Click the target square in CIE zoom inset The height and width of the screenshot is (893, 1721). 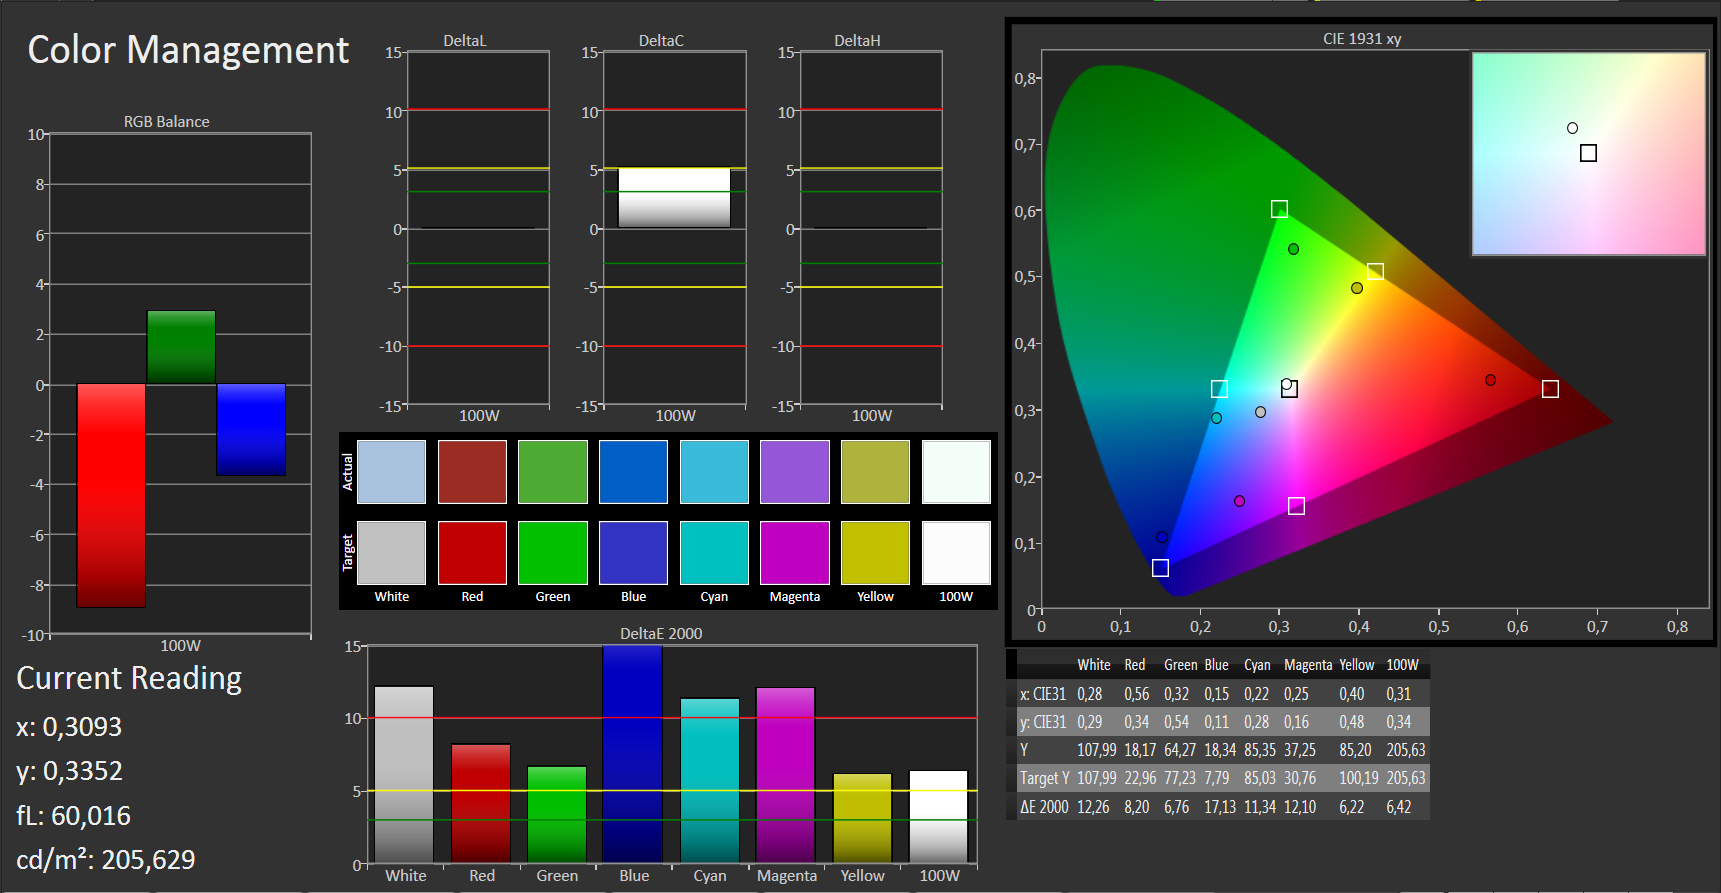pyautogui.click(x=1588, y=153)
